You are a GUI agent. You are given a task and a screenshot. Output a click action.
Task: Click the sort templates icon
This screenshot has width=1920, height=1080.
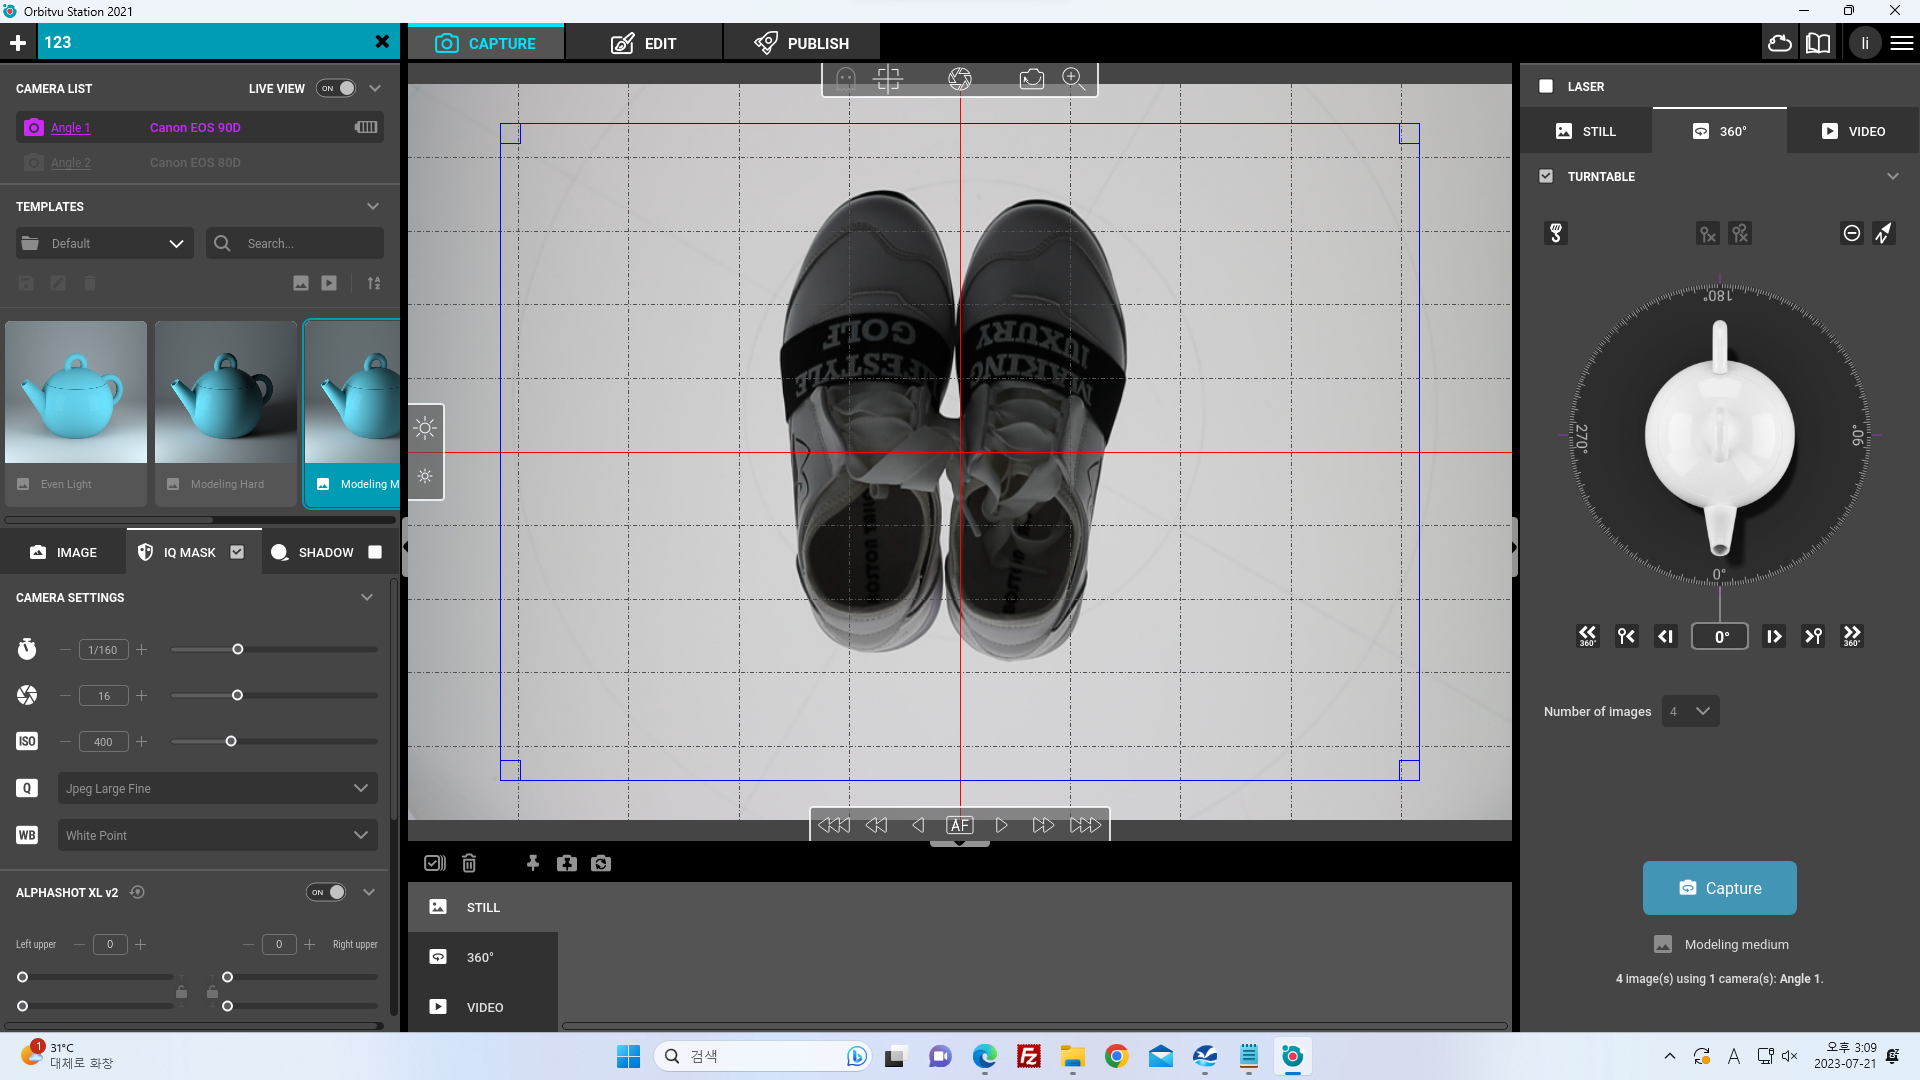coord(374,283)
